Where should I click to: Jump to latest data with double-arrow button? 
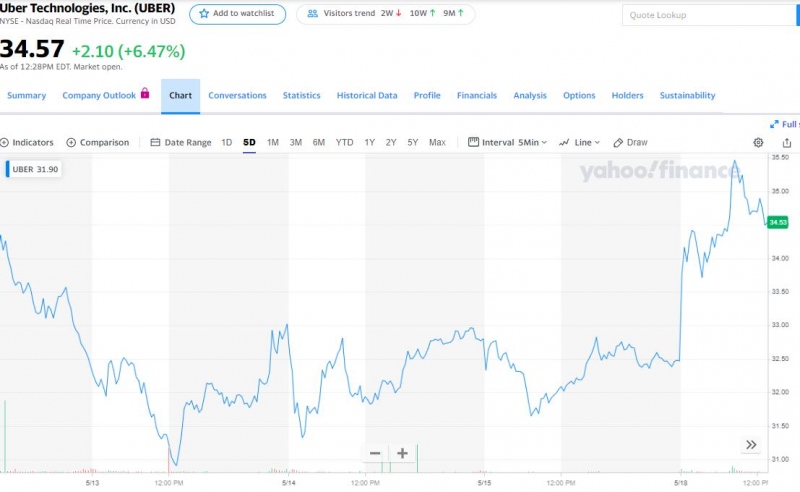point(751,445)
